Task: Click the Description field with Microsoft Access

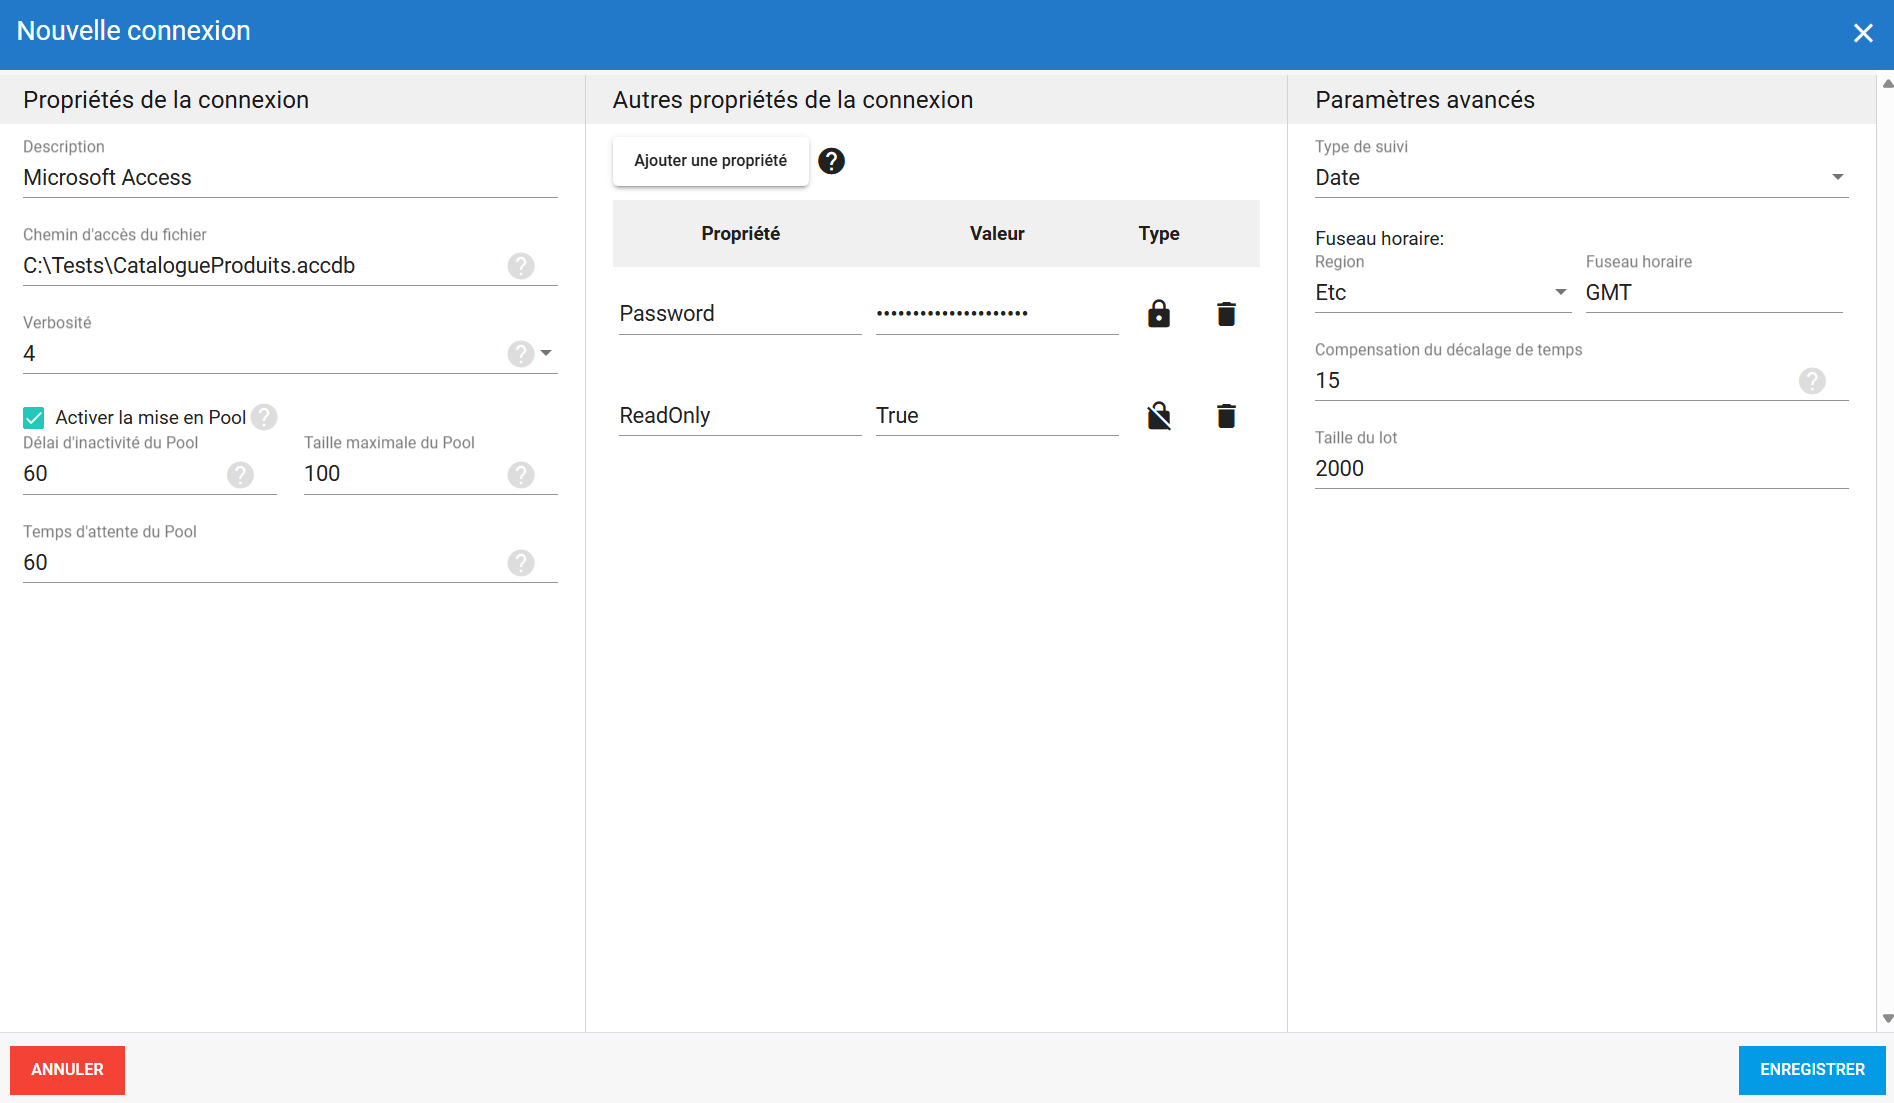Action: click(290, 178)
